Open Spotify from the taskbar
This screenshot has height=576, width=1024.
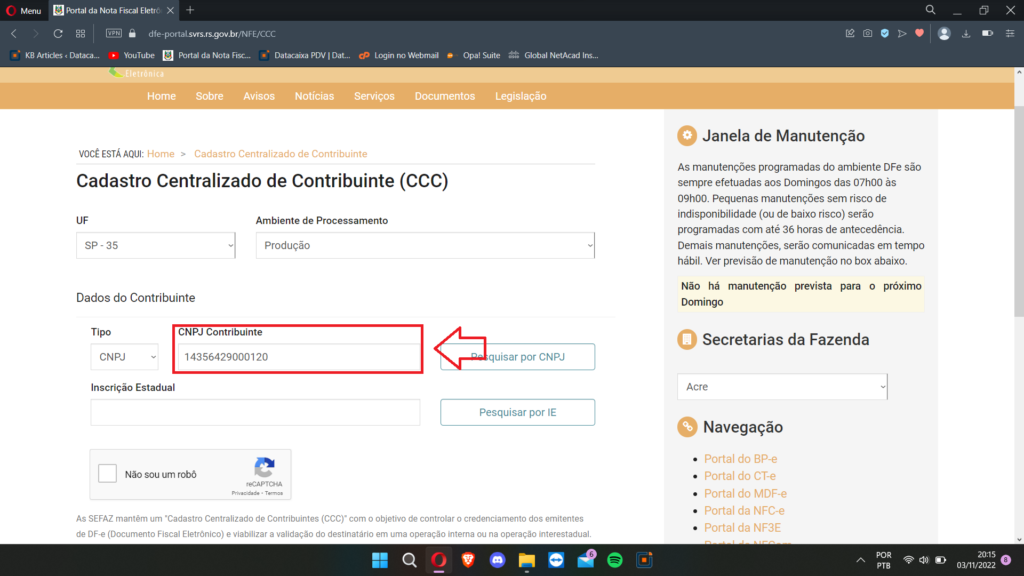coord(615,560)
